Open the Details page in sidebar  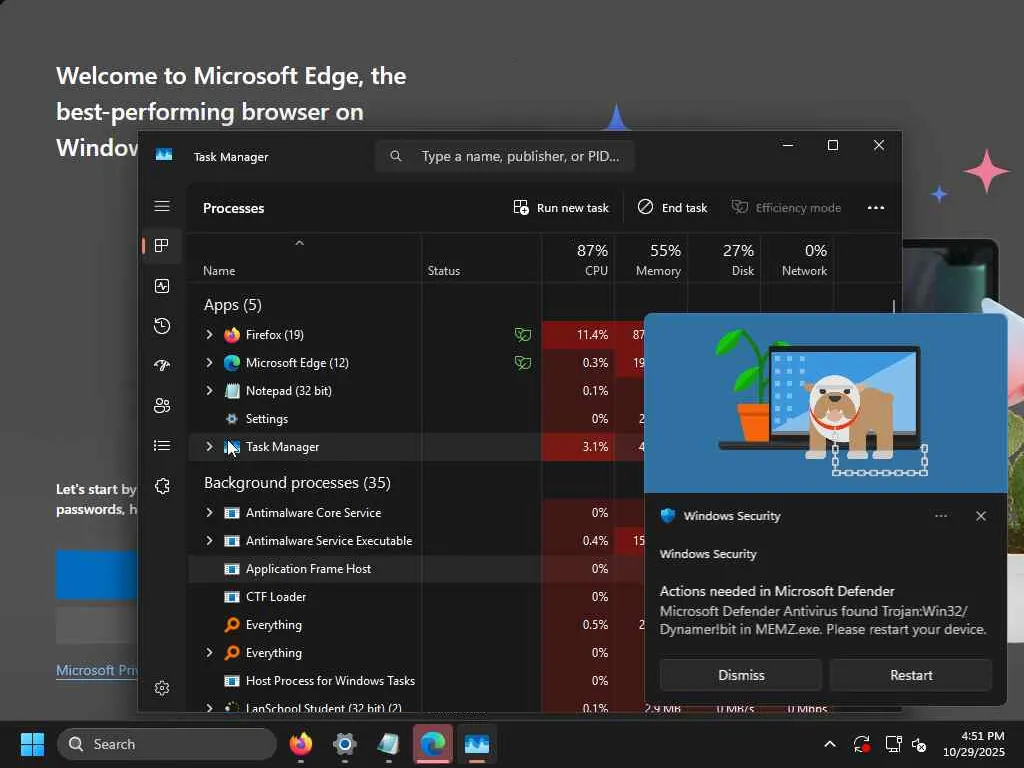pyautogui.click(x=162, y=445)
